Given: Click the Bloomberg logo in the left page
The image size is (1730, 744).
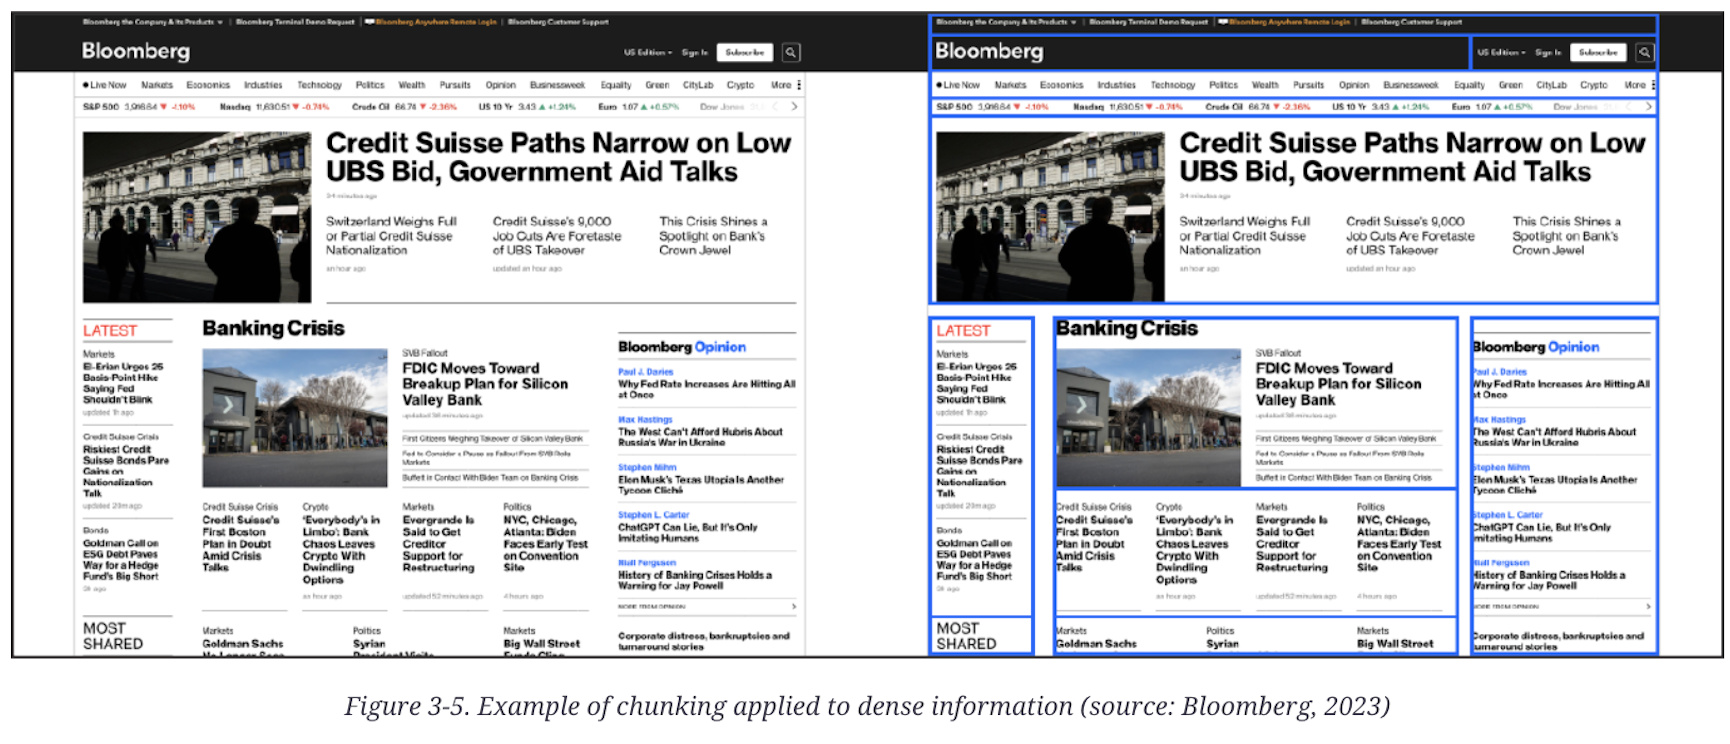Looking at the screenshot, I should click(x=136, y=51).
